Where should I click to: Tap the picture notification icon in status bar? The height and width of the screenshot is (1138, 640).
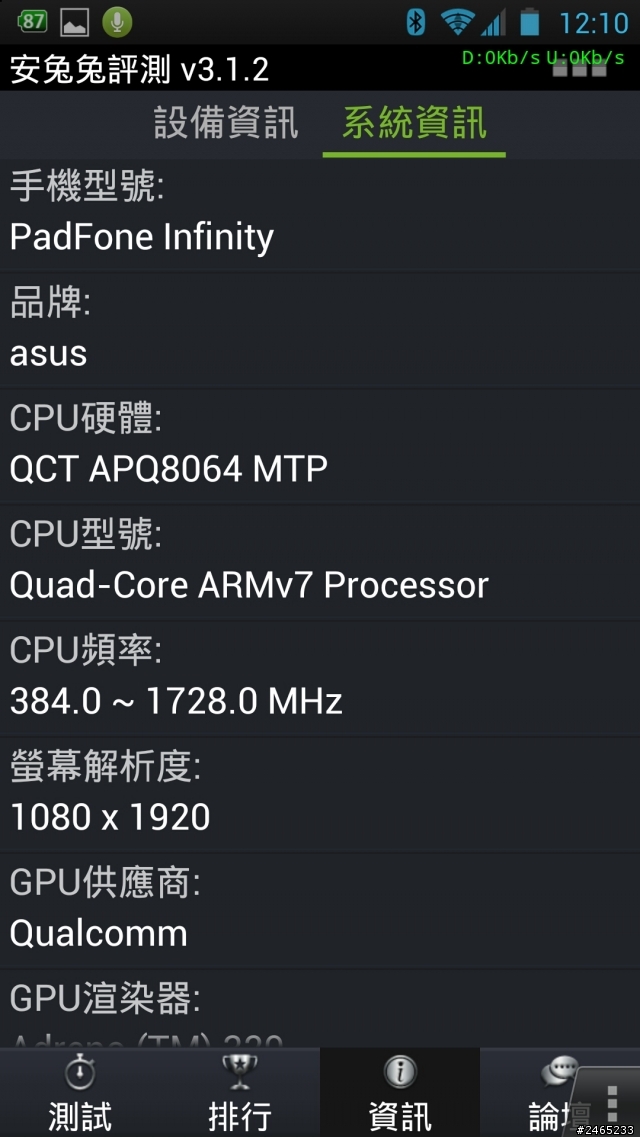(x=74, y=21)
